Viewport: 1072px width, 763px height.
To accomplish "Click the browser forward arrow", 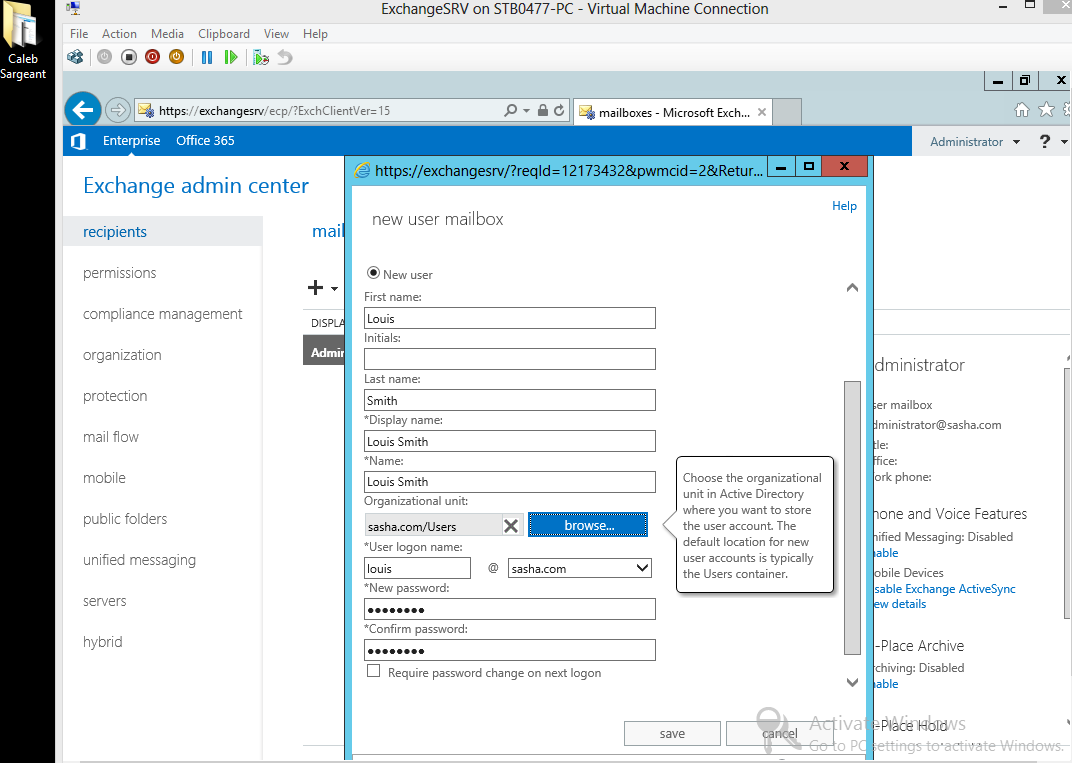I will click(x=118, y=110).
